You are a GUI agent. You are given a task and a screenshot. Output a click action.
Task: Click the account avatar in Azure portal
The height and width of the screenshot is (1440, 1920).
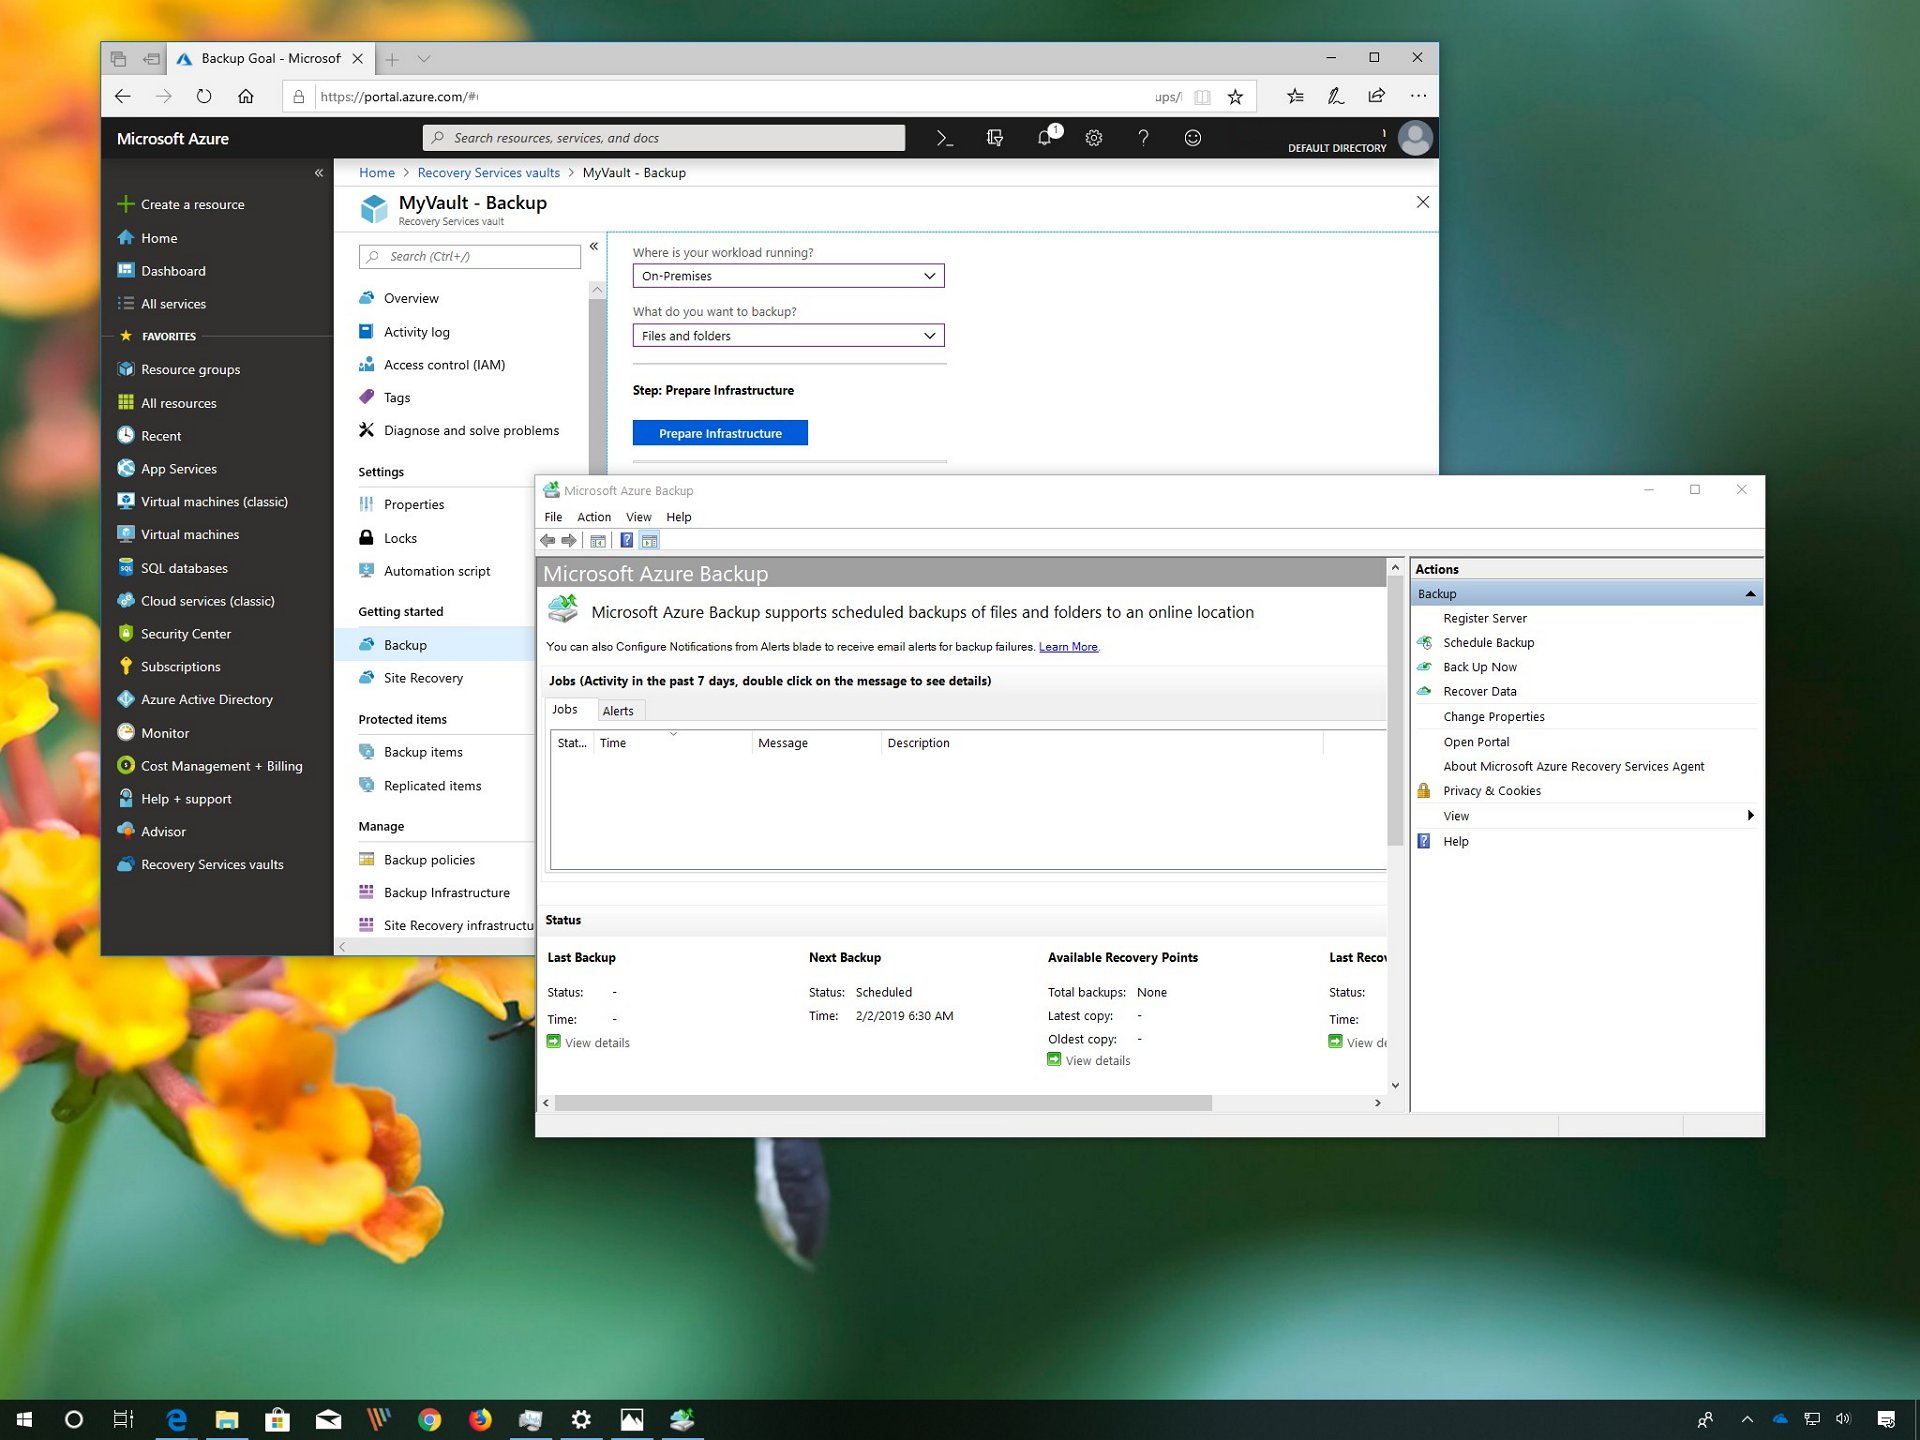1414,138
